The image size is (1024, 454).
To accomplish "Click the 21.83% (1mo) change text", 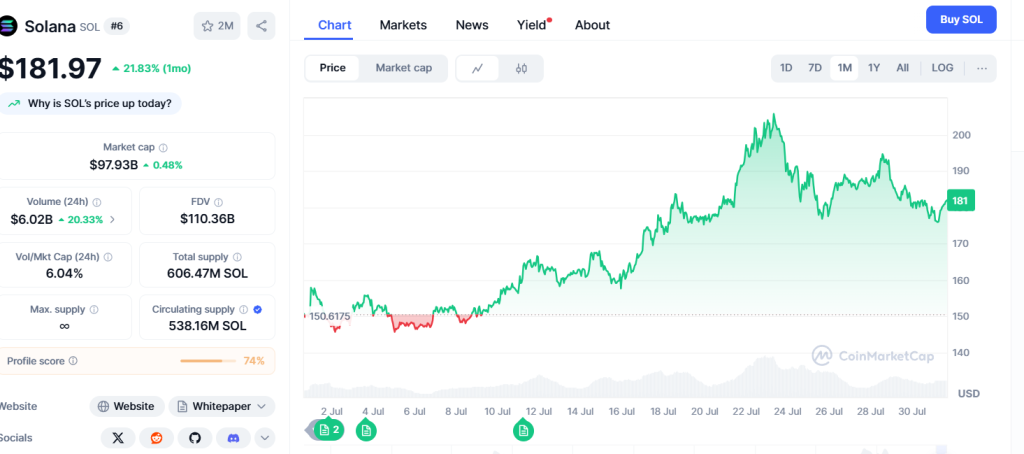I will pos(152,68).
